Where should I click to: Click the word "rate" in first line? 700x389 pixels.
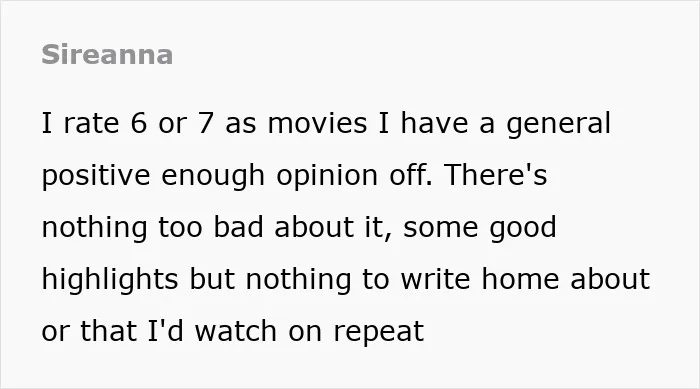[92, 124]
